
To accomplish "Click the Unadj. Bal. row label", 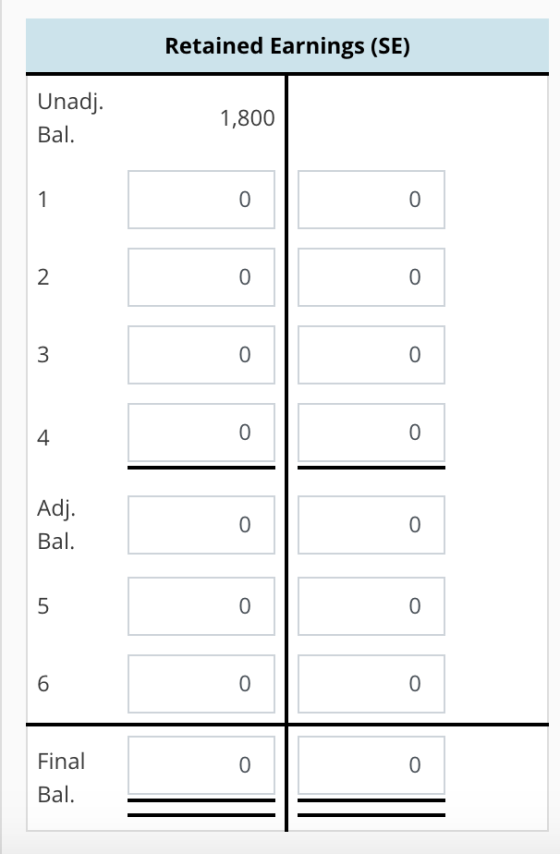I will point(70,118).
